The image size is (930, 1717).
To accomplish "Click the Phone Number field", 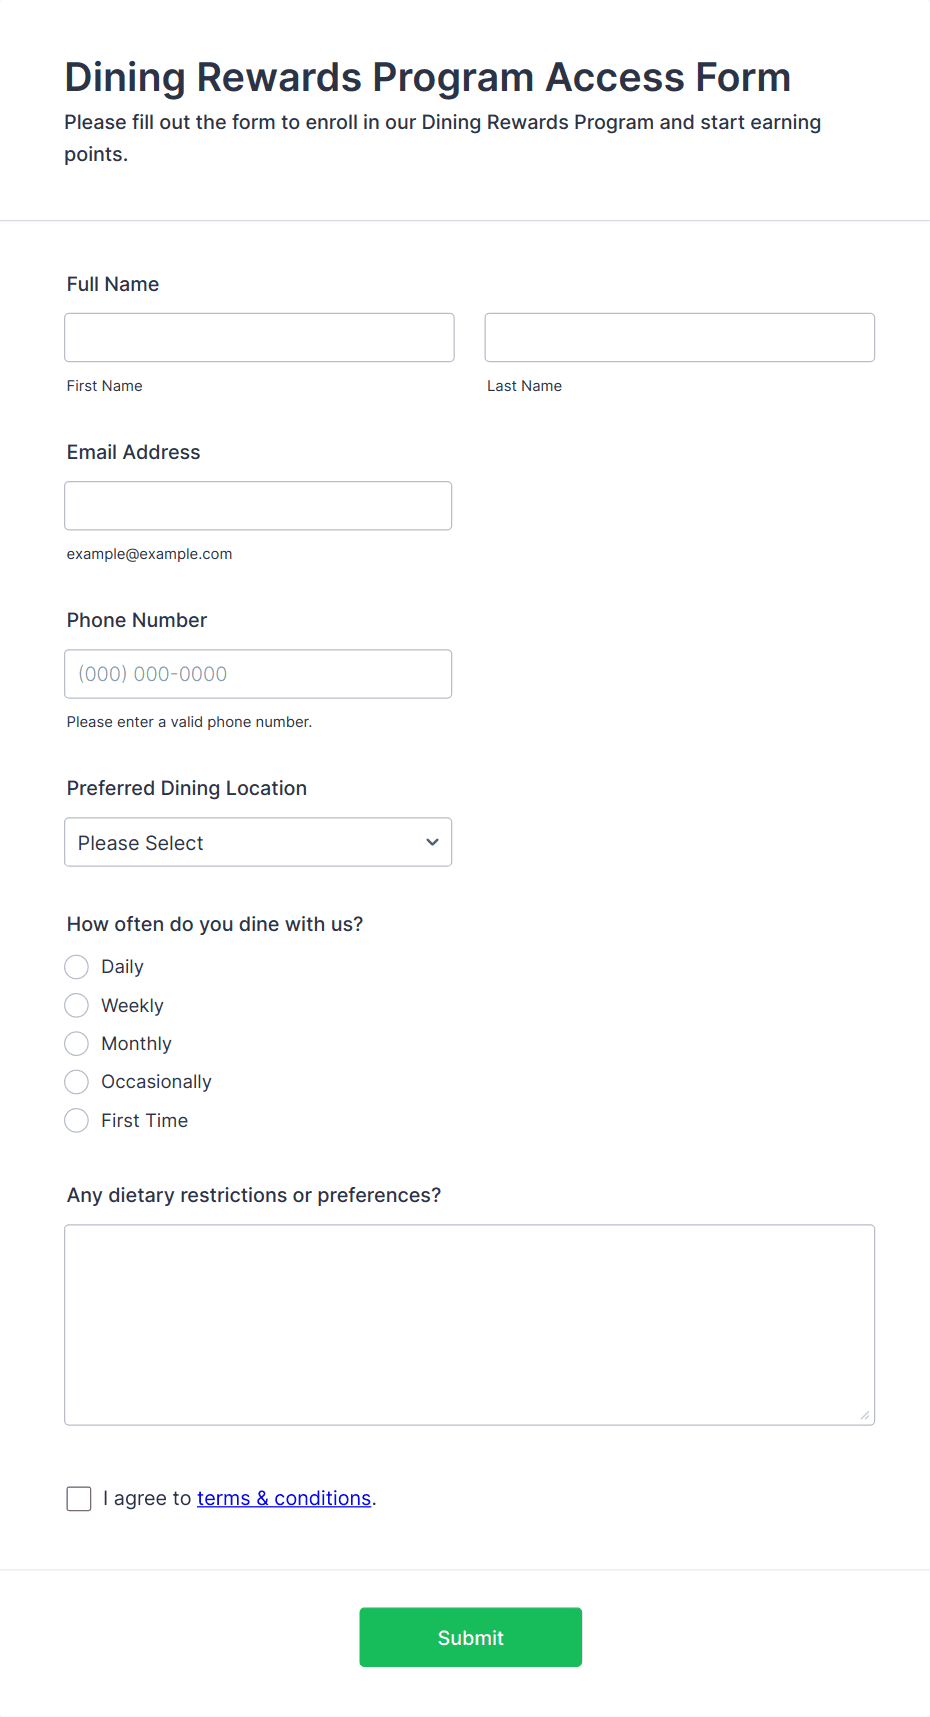I will [x=258, y=674].
